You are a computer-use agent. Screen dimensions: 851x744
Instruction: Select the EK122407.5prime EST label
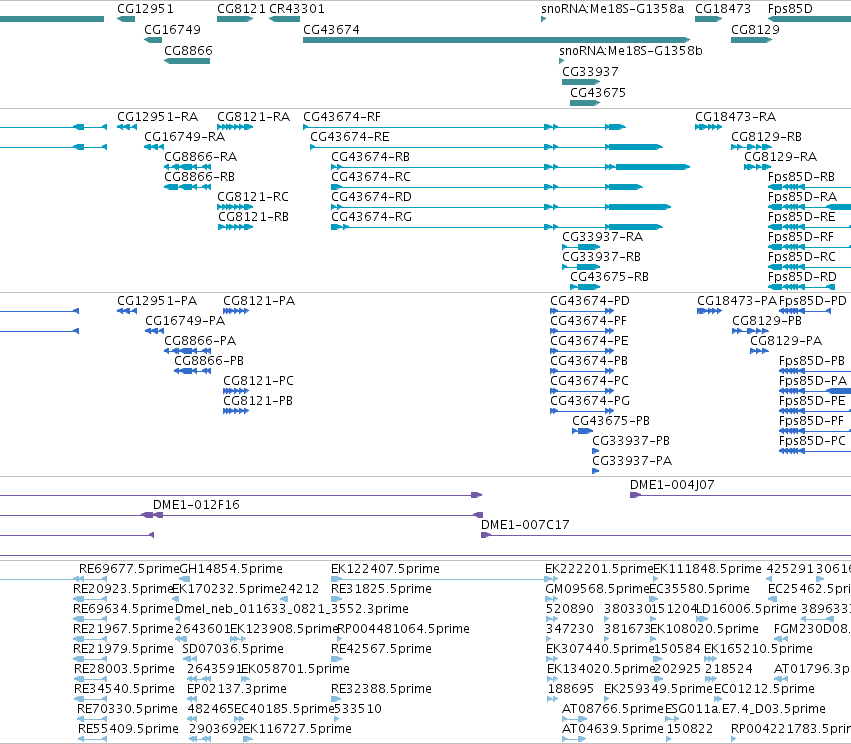point(385,569)
